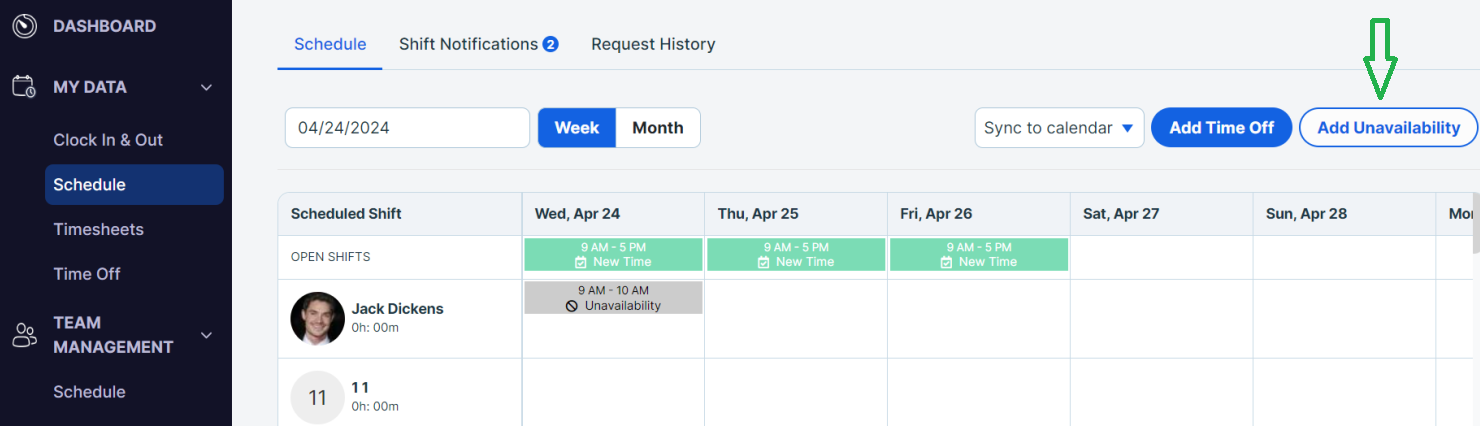Open the Thursday 9 AM - 5 PM open shift
Image resolution: width=1480 pixels, height=426 pixels.
pyautogui.click(x=796, y=254)
